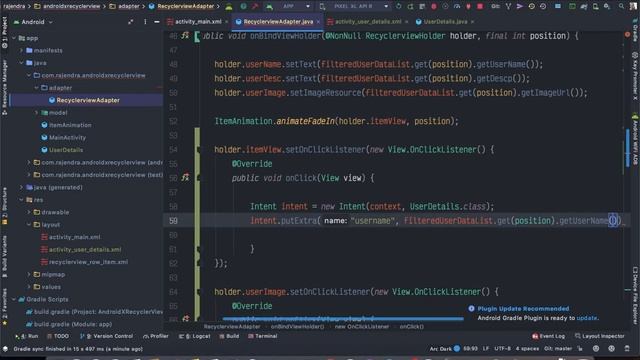Expand the values folder
The width and height of the screenshot is (640, 360).
click(x=29, y=287)
